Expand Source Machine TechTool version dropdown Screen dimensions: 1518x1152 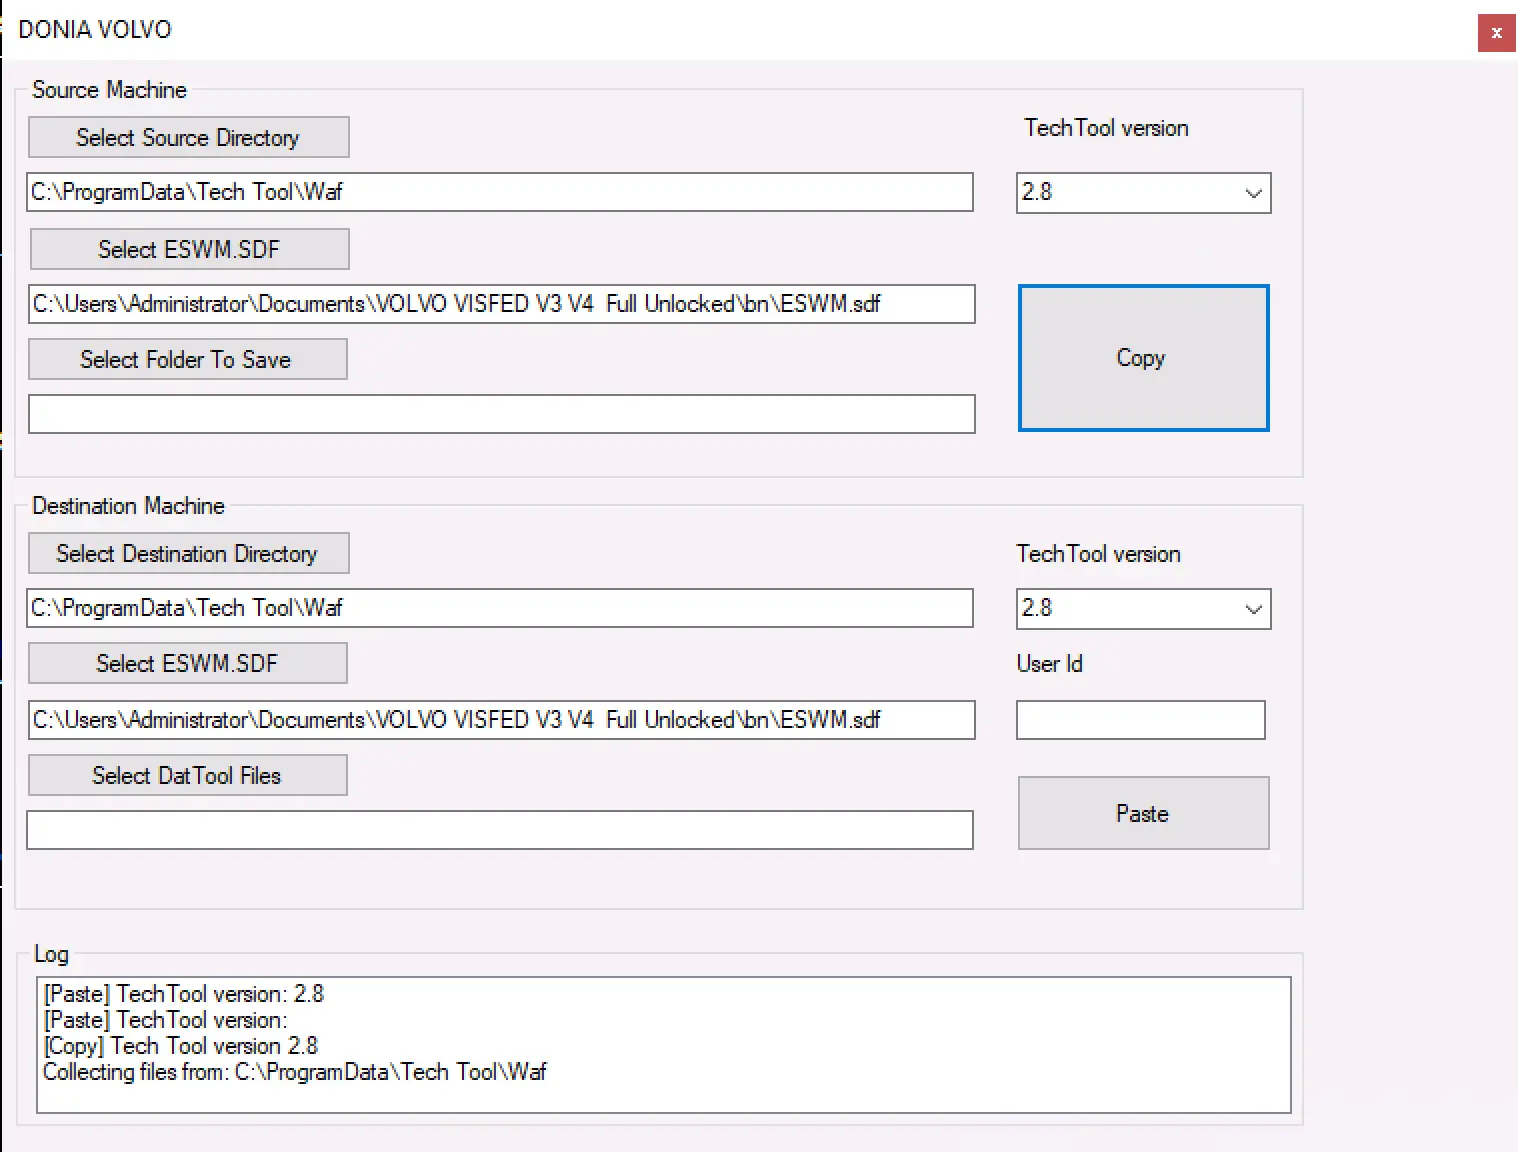click(x=1252, y=193)
